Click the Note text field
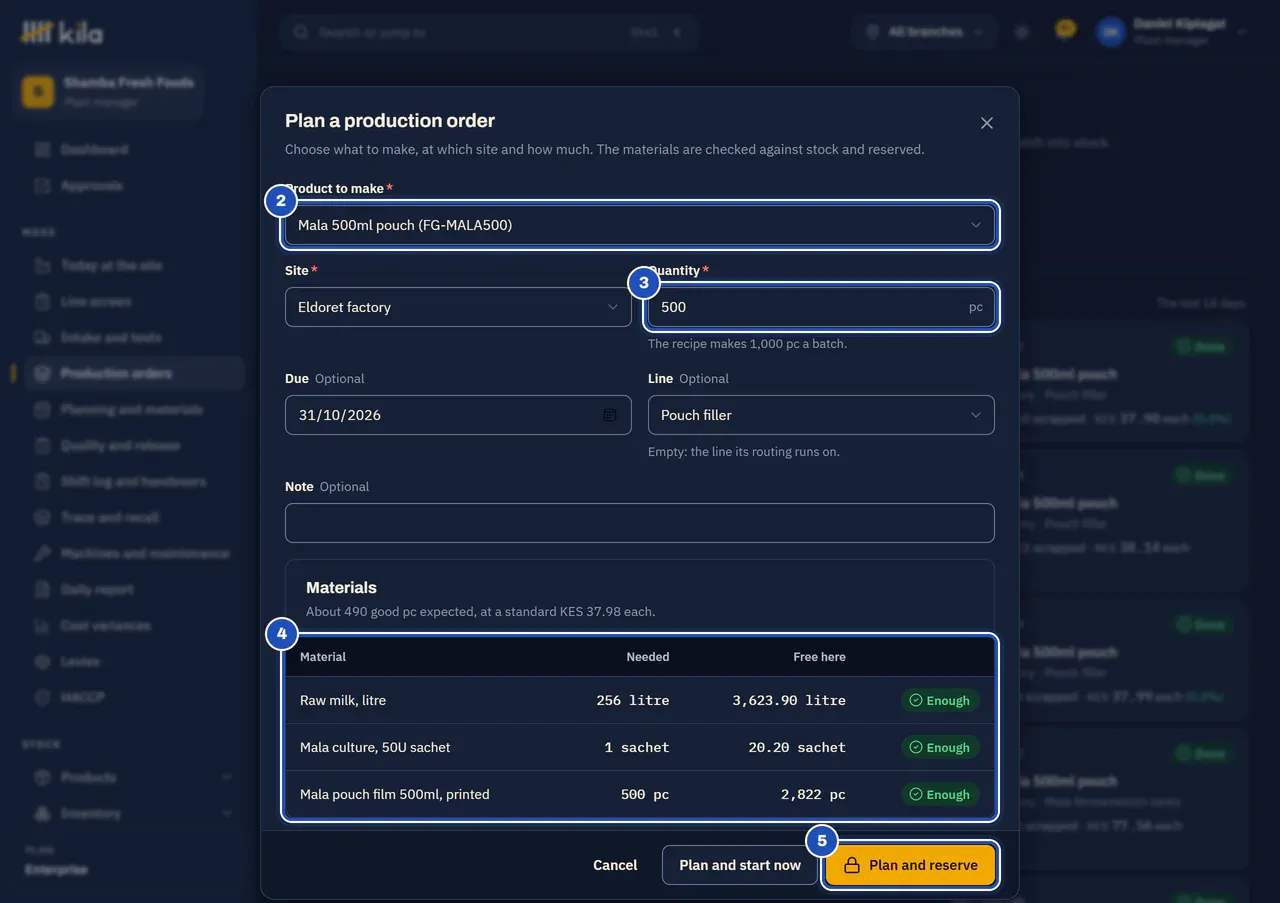Viewport: 1280px width, 903px height. point(640,523)
